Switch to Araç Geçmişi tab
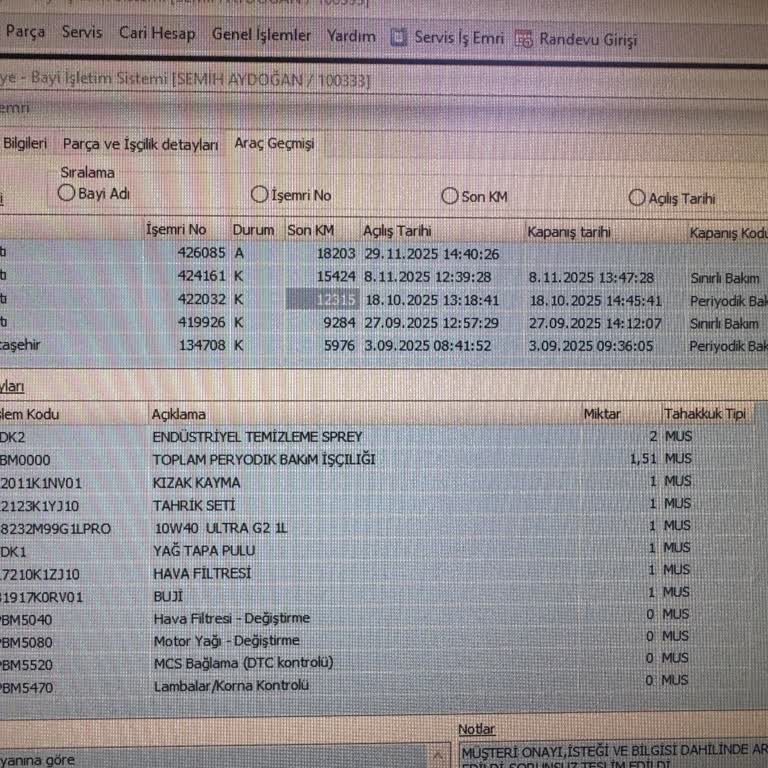768x768 pixels. coord(274,144)
